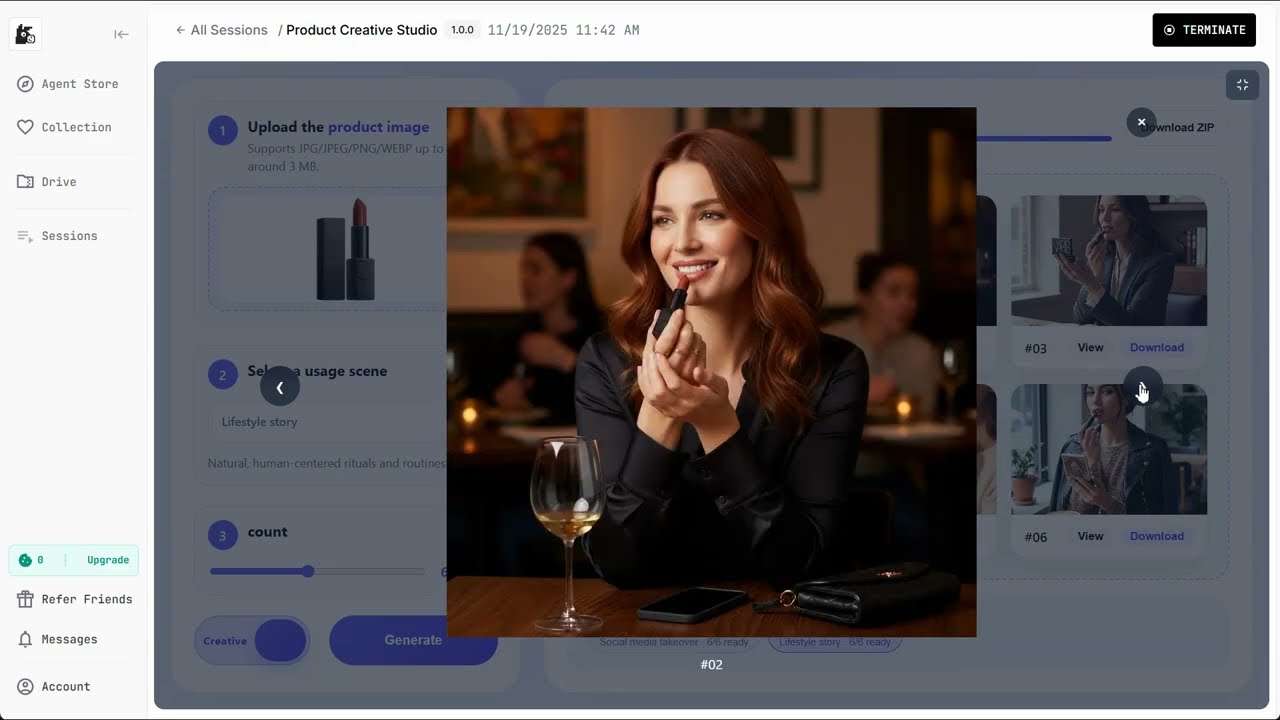Adjust the count slider handle
Screen dimensions: 1280x720
pyautogui.click(x=308, y=571)
